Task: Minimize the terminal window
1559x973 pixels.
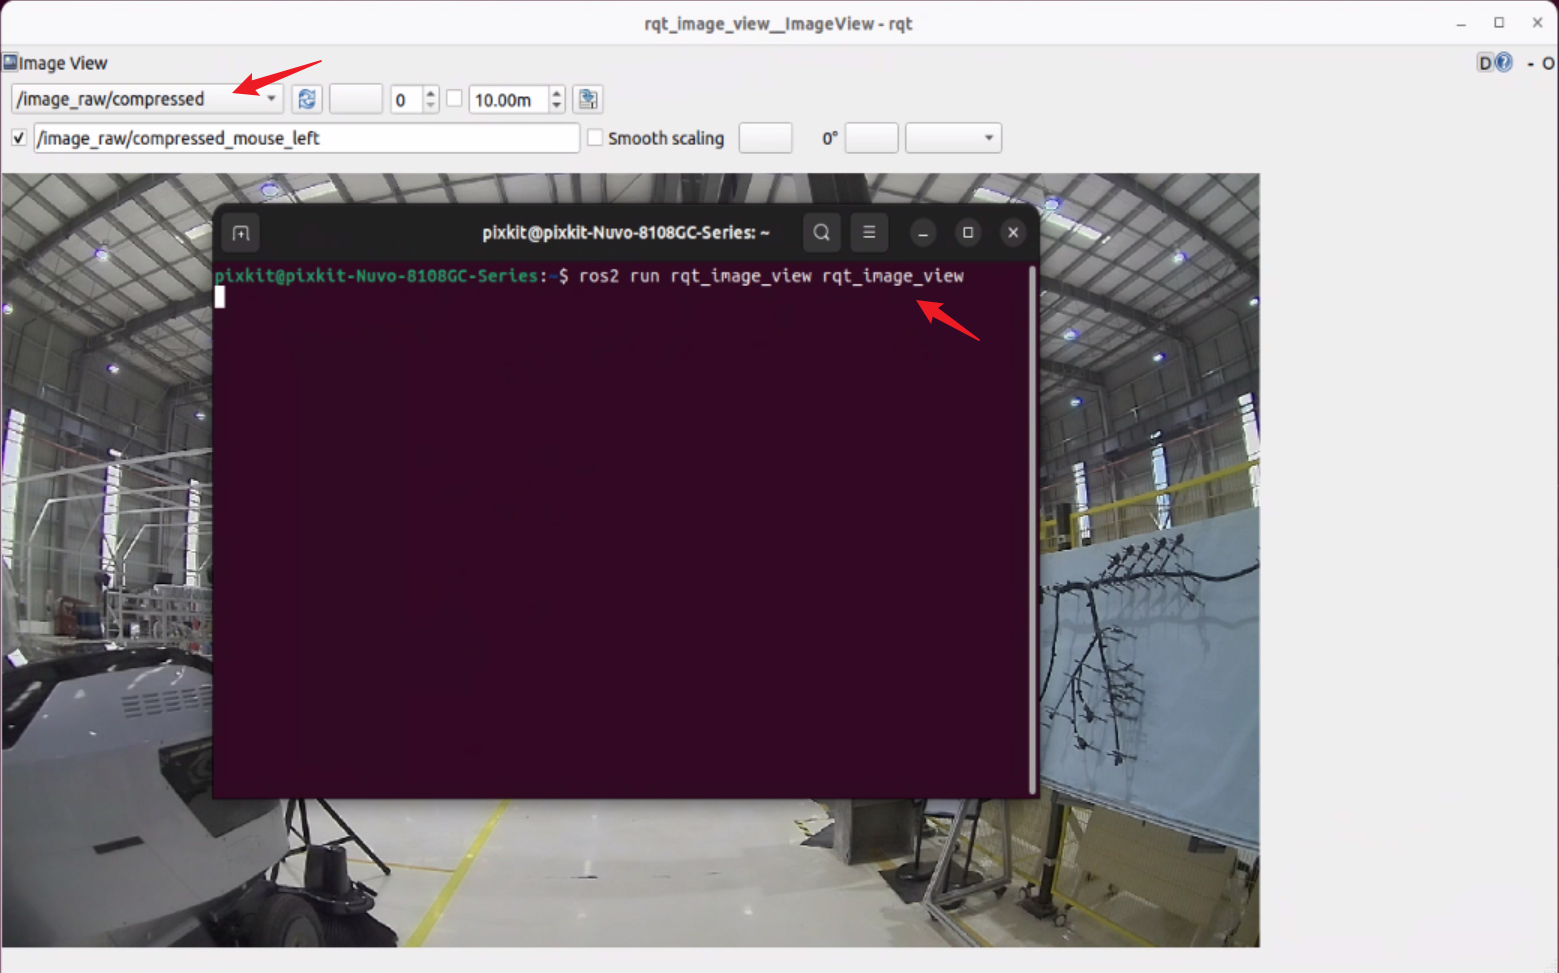Action: pos(923,233)
